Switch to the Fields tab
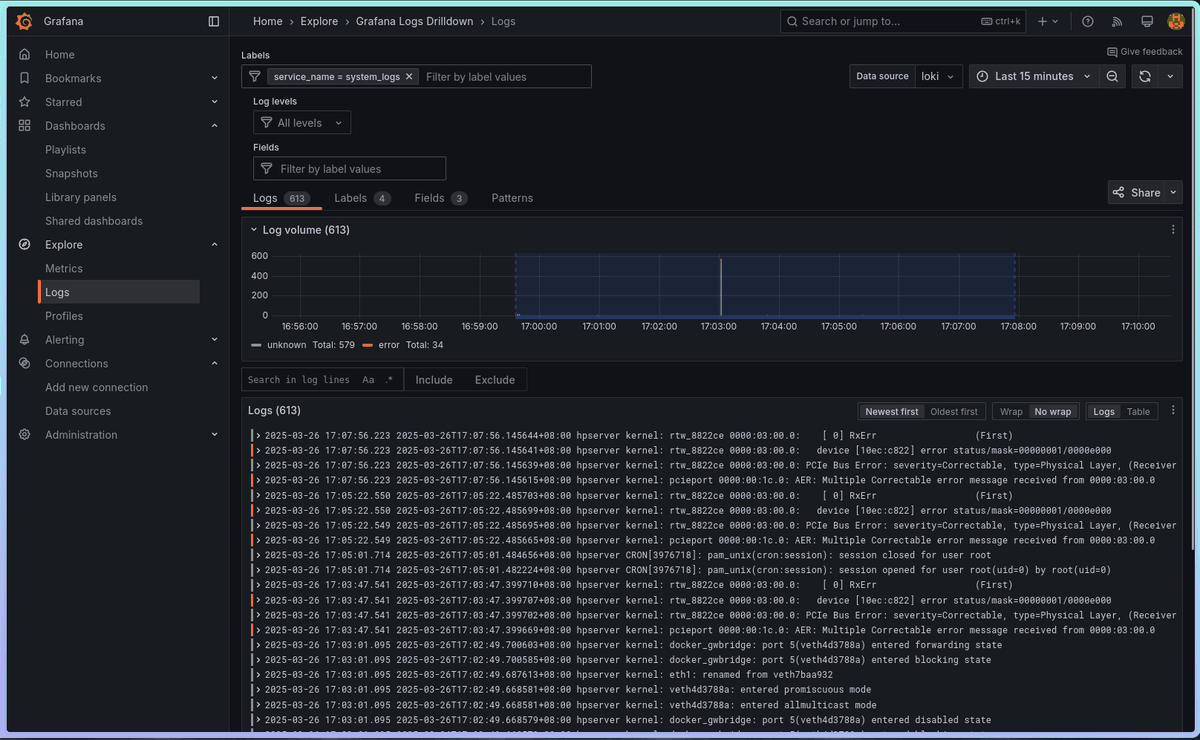The width and height of the screenshot is (1200, 740). click(441, 198)
